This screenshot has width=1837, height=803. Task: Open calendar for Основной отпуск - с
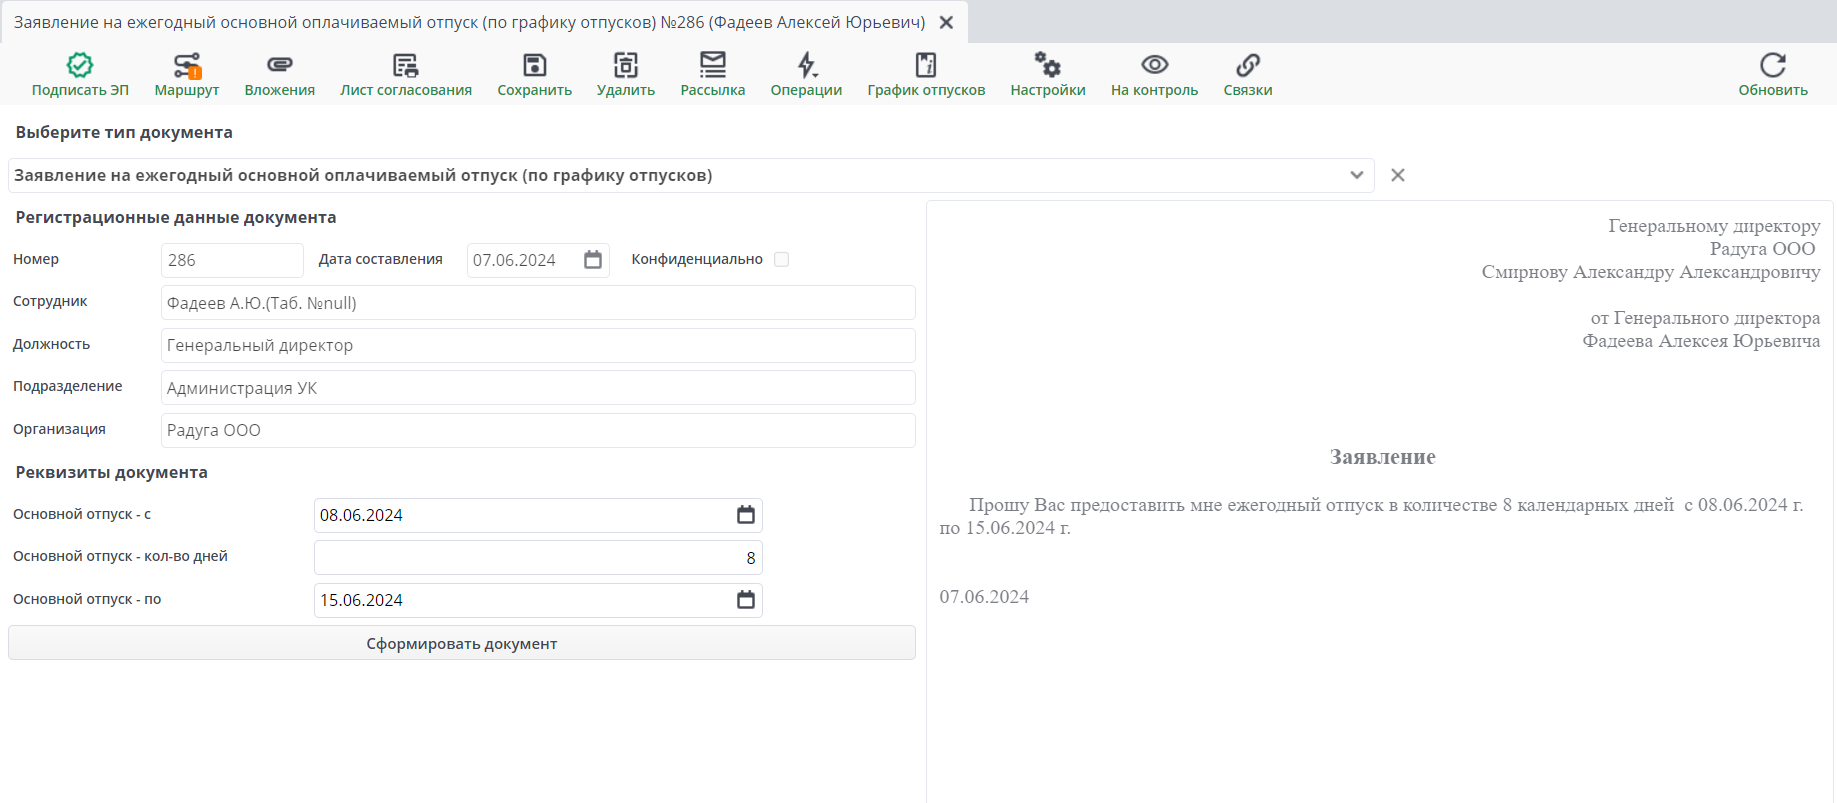point(746,515)
